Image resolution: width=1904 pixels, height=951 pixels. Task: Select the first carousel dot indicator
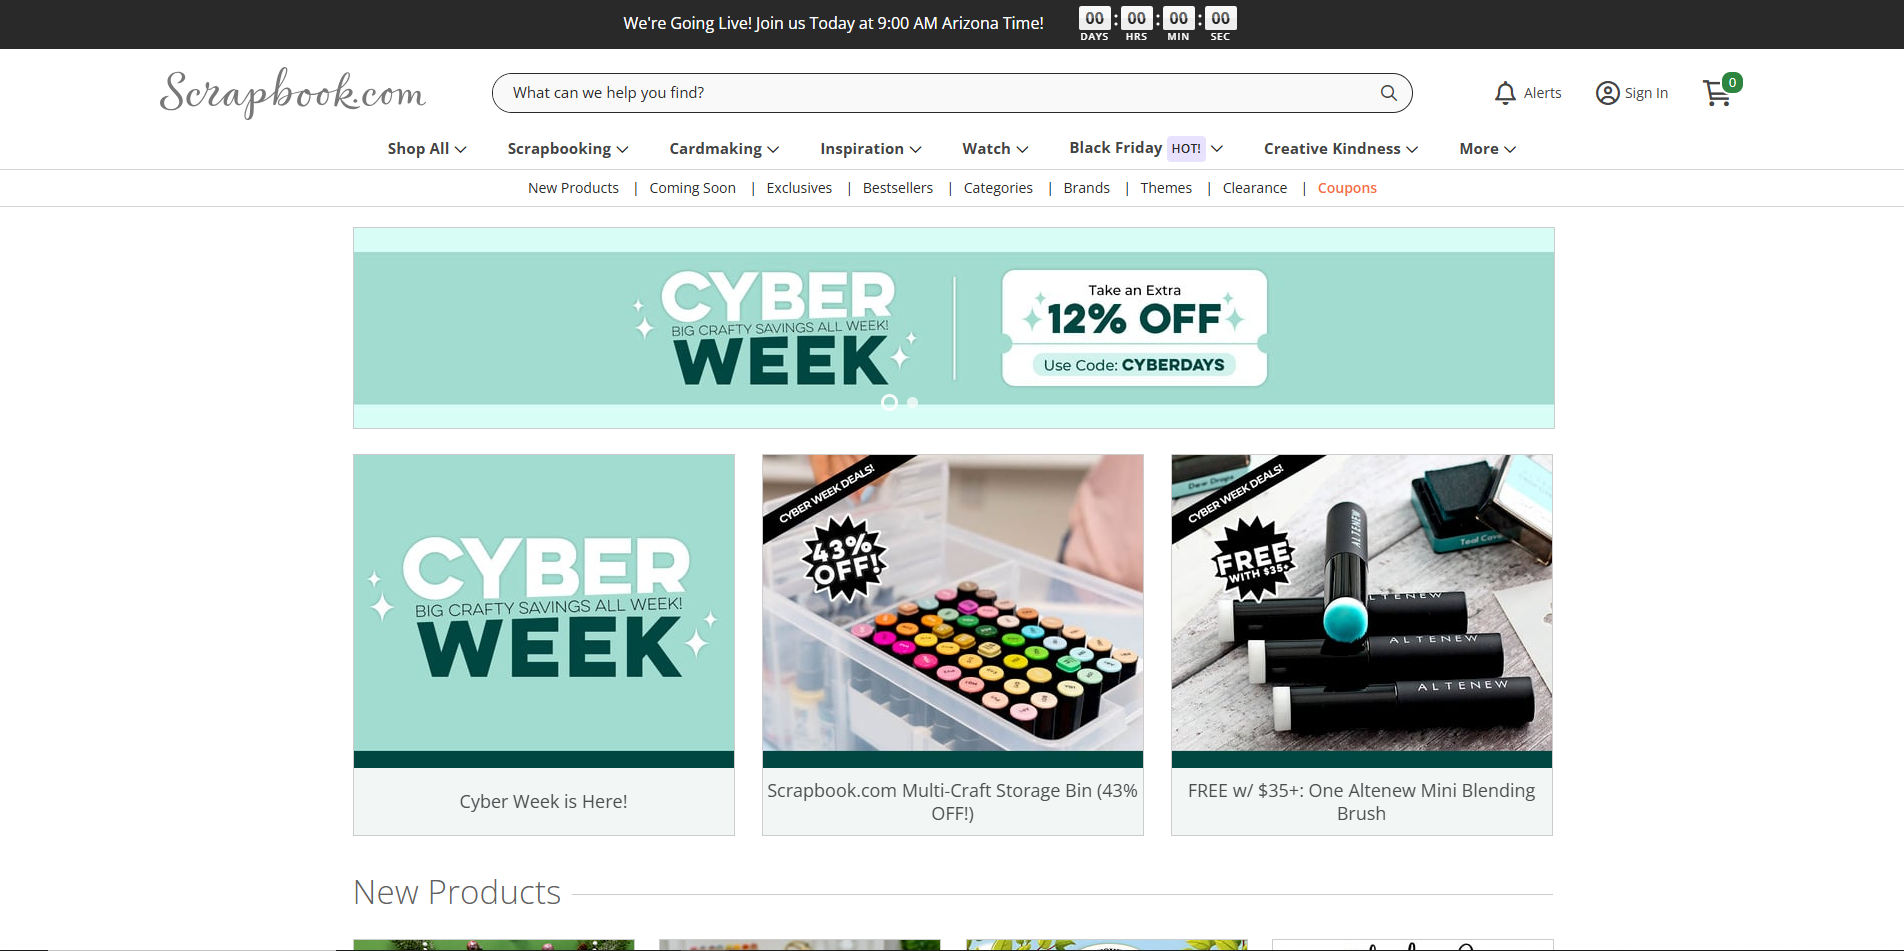tap(889, 402)
